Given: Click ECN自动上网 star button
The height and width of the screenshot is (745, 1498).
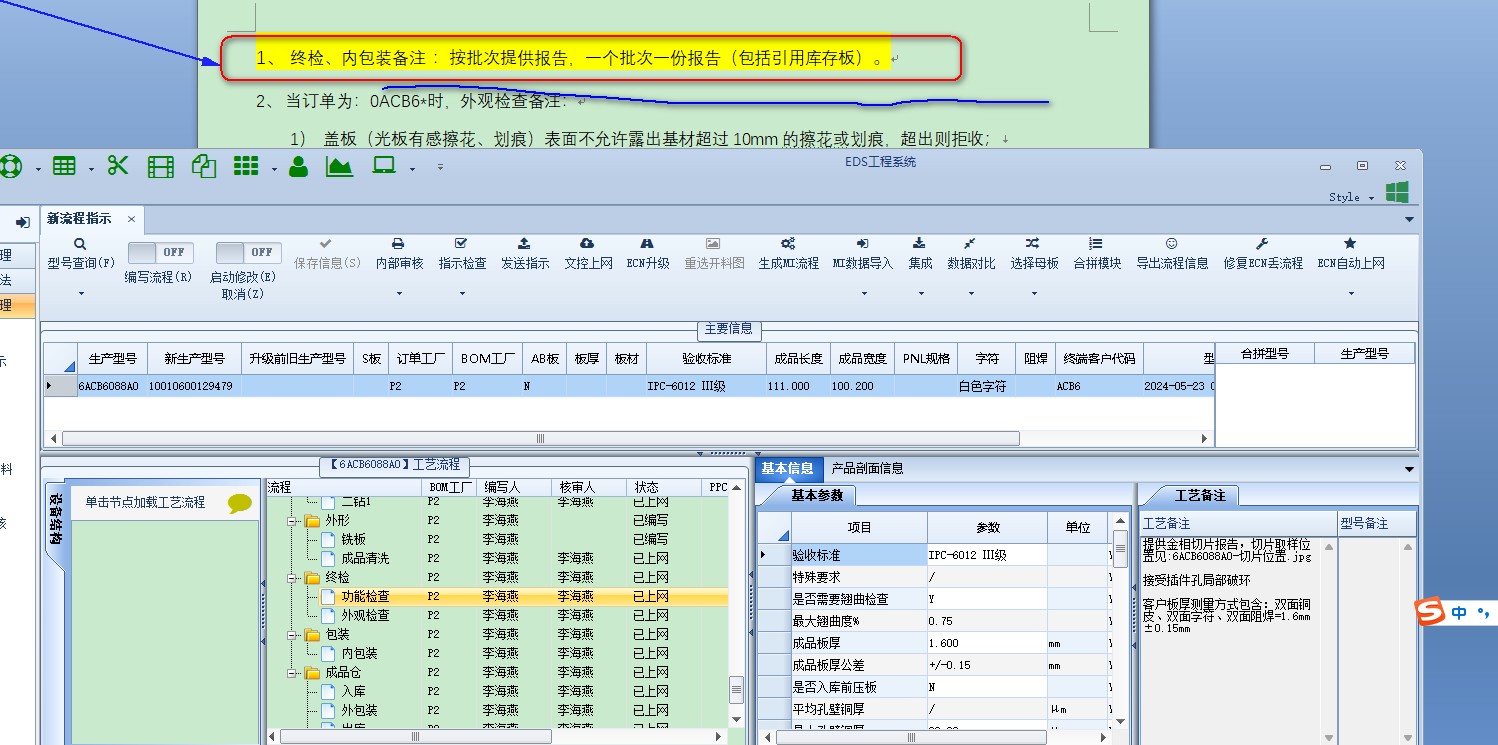Looking at the screenshot, I should (1351, 254).
